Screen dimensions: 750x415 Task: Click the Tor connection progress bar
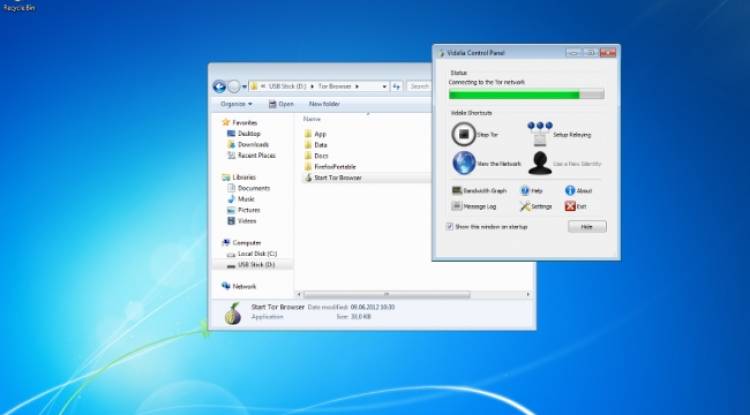click(x=526, y=94)
